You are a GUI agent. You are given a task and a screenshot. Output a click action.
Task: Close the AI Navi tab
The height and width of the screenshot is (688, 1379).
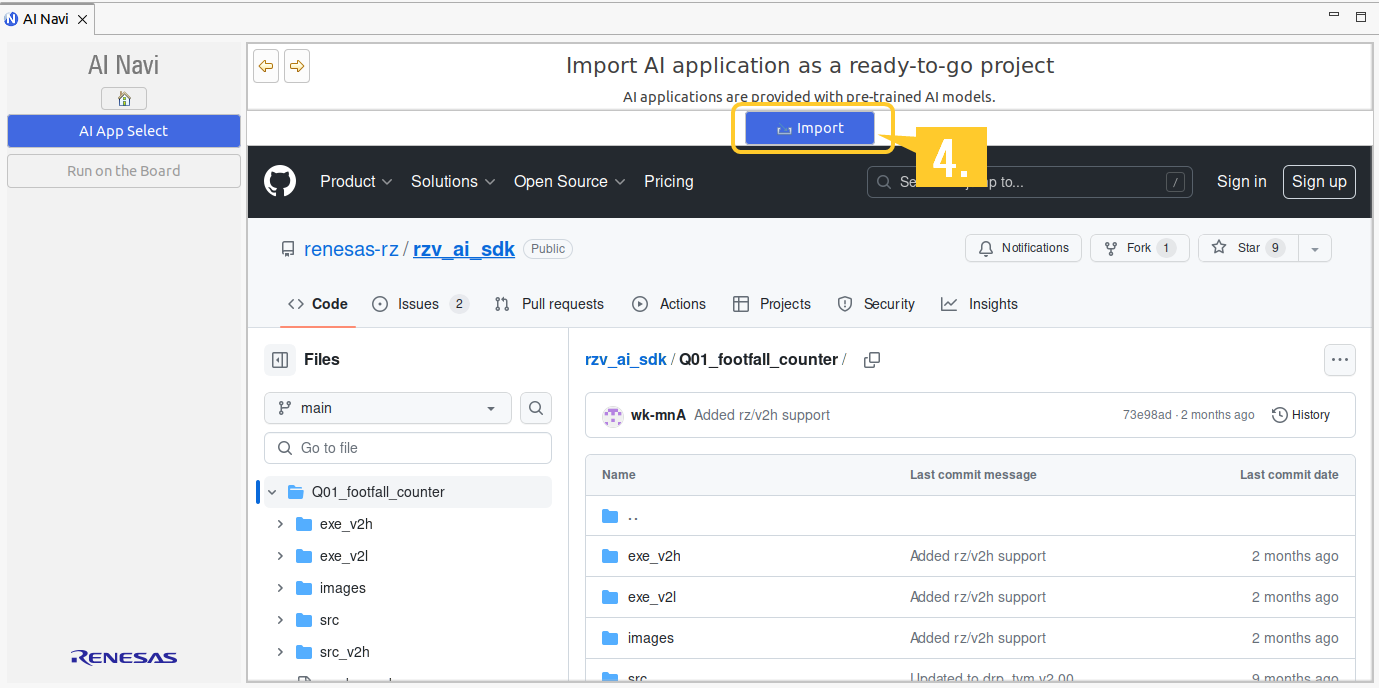click(82, 19)
